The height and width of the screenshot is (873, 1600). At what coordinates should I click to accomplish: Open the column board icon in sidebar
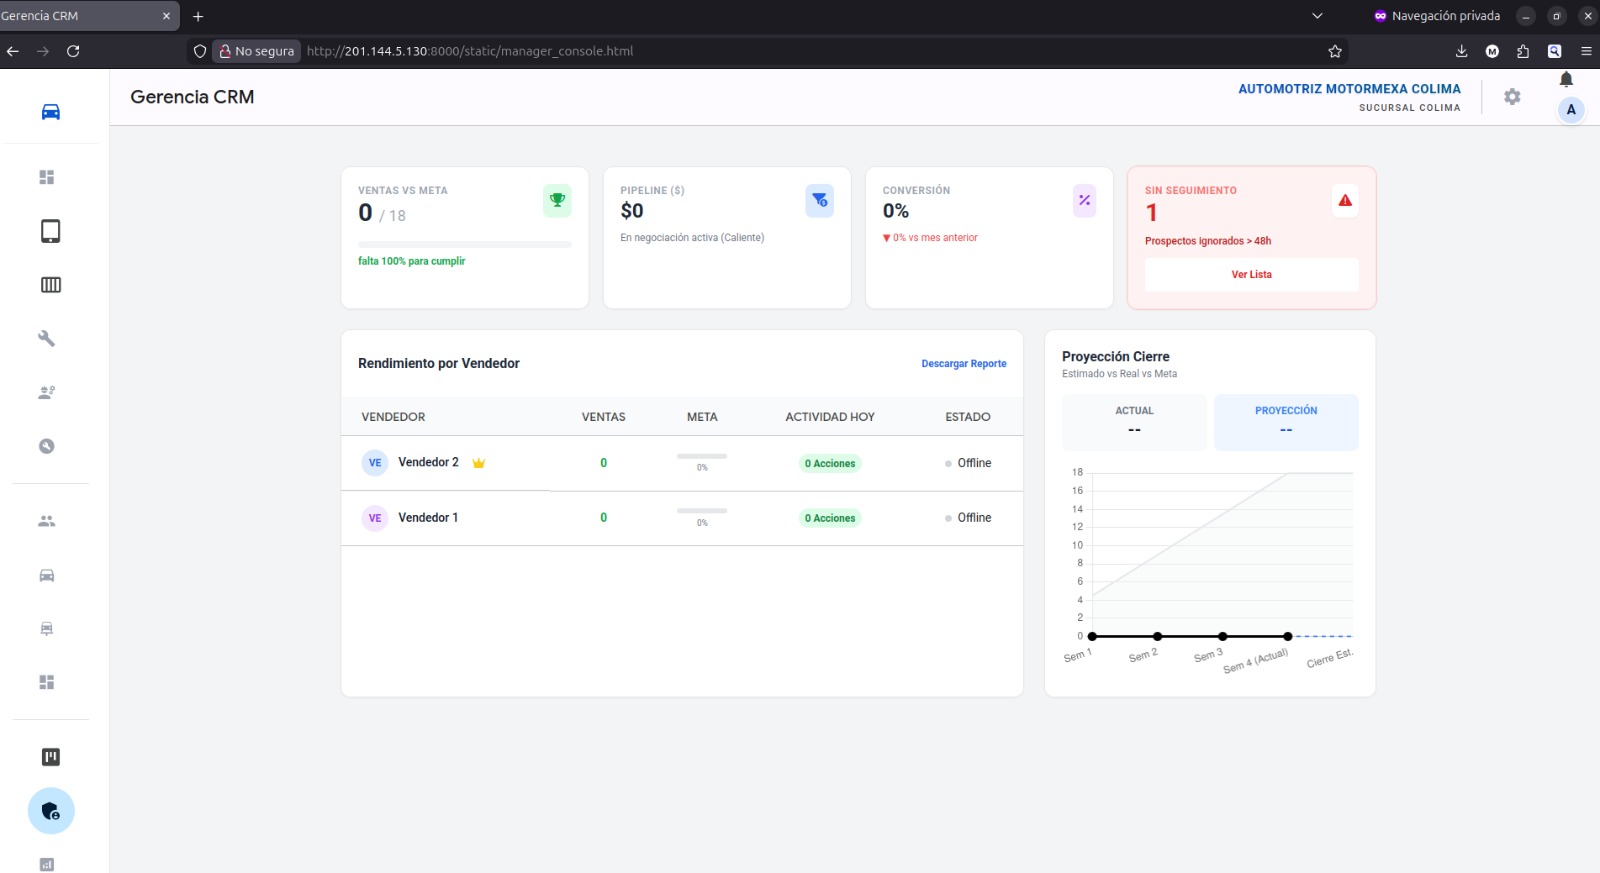pyautogui.click(x=50, y=285)
